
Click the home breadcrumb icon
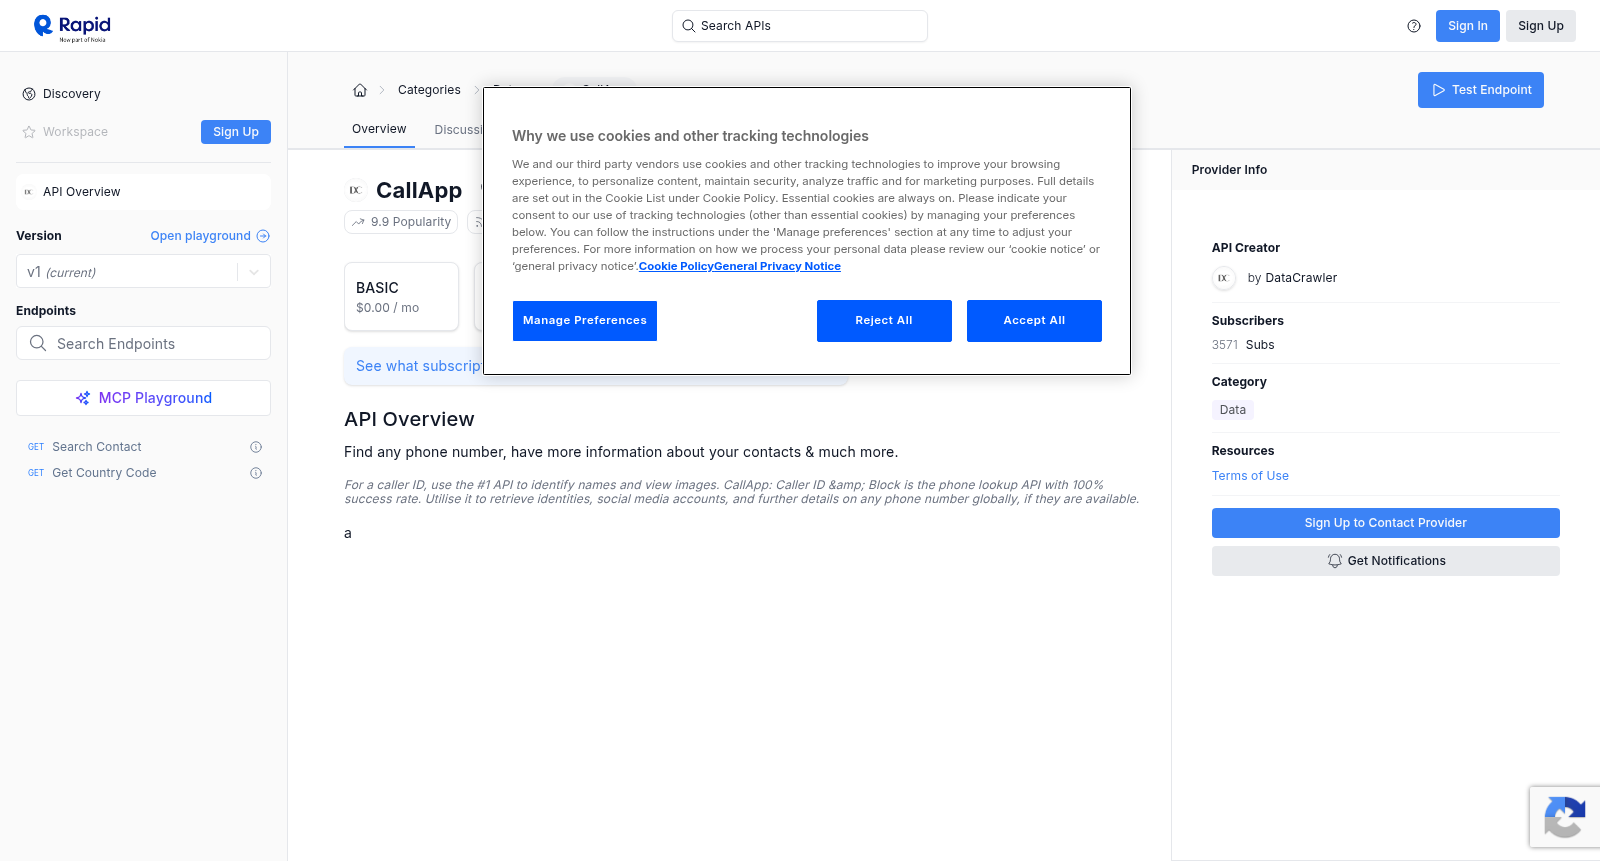[x=360, y=90]
